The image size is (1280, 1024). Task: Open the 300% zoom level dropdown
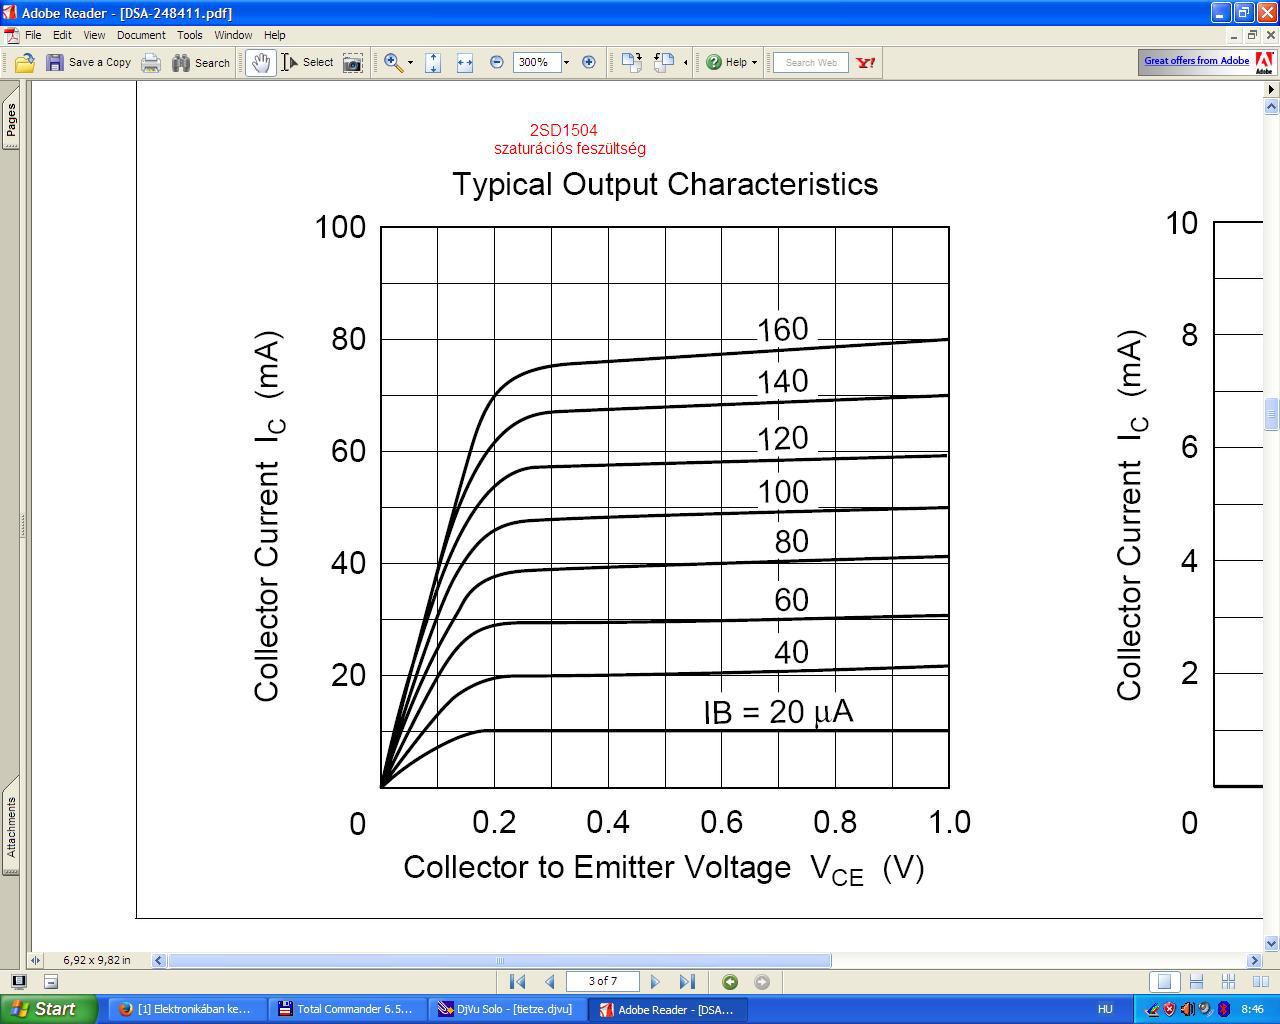click(x=566, y=62)
